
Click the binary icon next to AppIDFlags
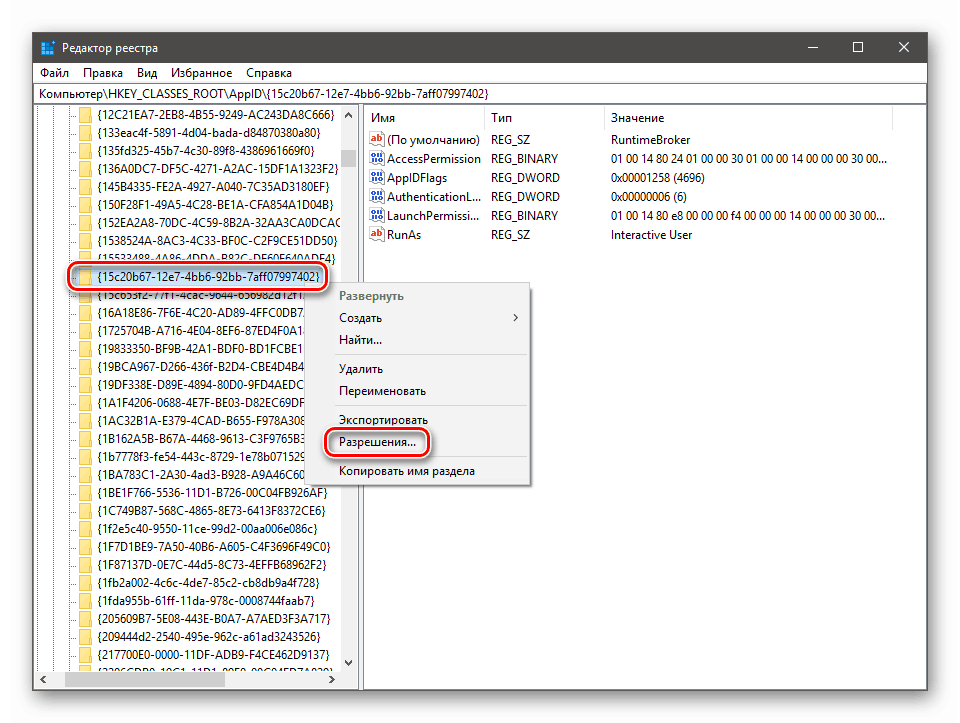377,177
